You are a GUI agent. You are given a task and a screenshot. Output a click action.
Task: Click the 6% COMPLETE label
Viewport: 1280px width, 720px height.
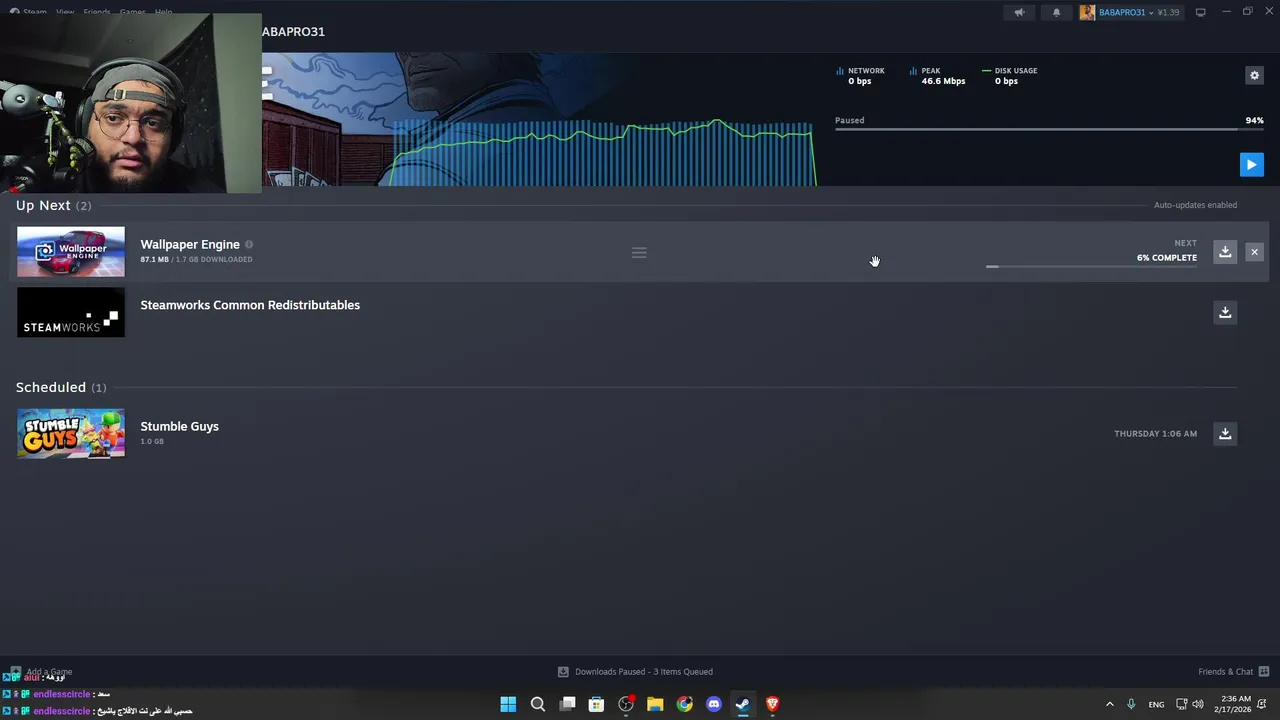click(x=1166, y=258)
